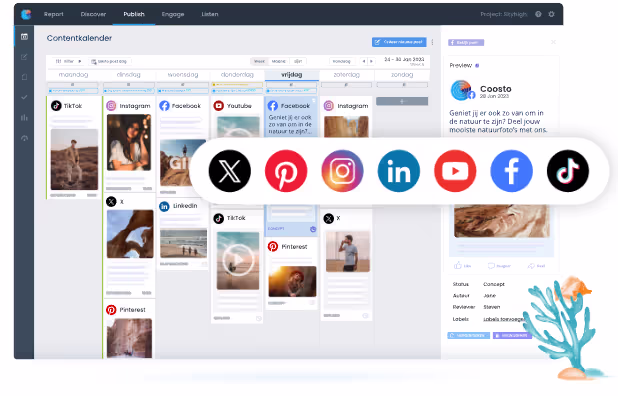
Task: Click the info dot next to Preview
Action: [477, 65]
